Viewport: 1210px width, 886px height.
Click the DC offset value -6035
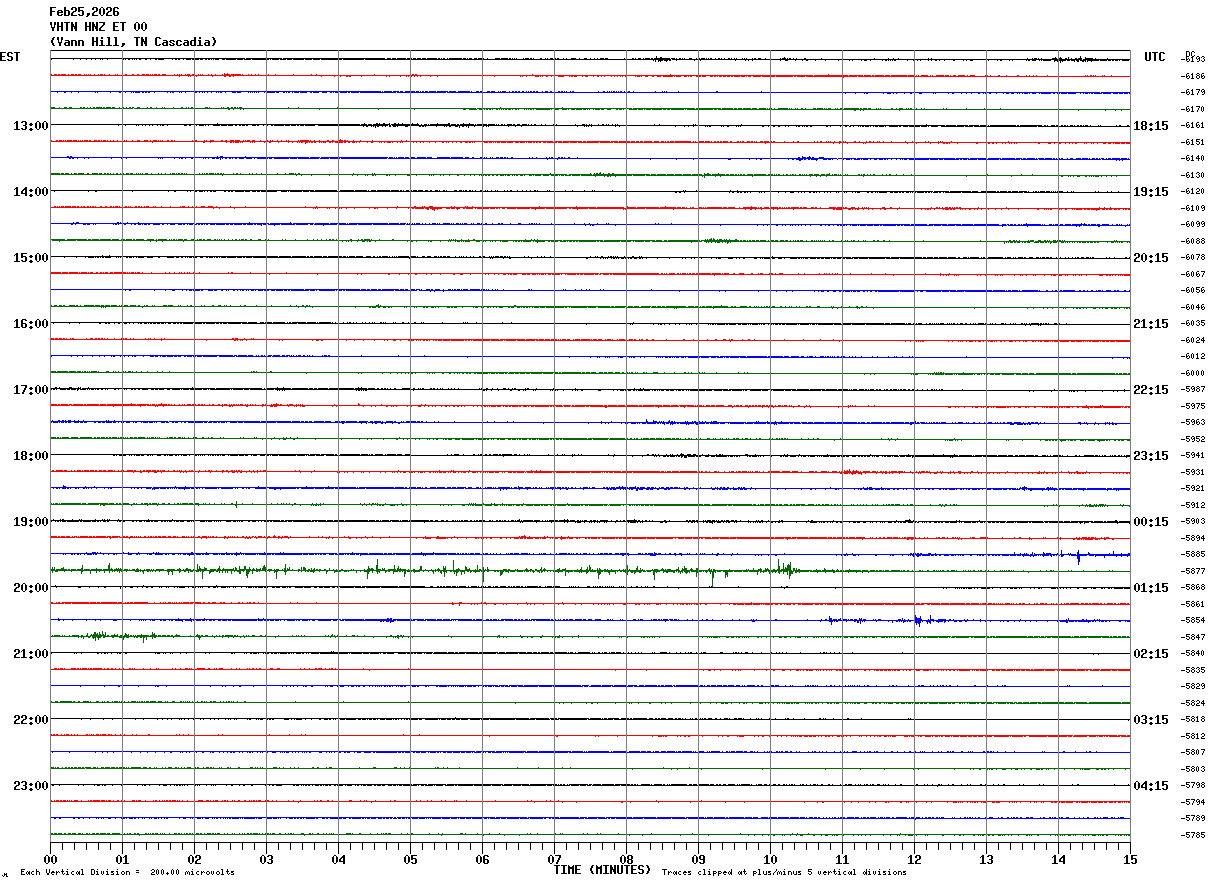click(1194, 324)
